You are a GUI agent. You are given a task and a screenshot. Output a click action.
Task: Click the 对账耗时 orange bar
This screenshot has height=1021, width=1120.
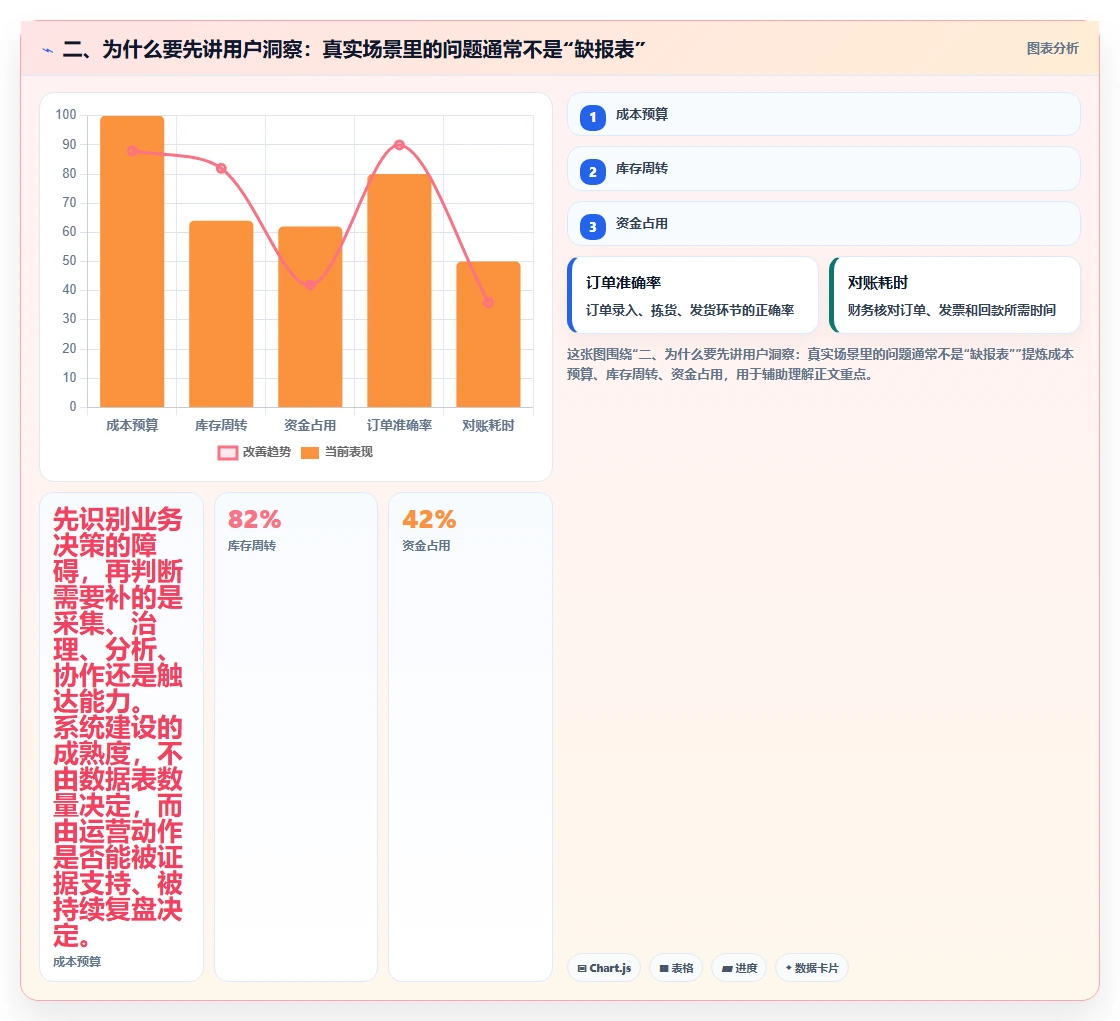point(489,334)
